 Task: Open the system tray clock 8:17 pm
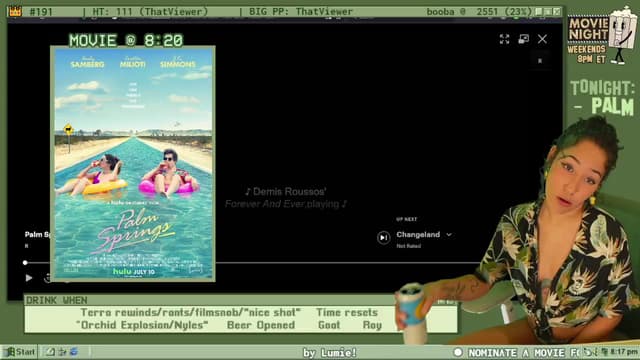tap(624, 351)
